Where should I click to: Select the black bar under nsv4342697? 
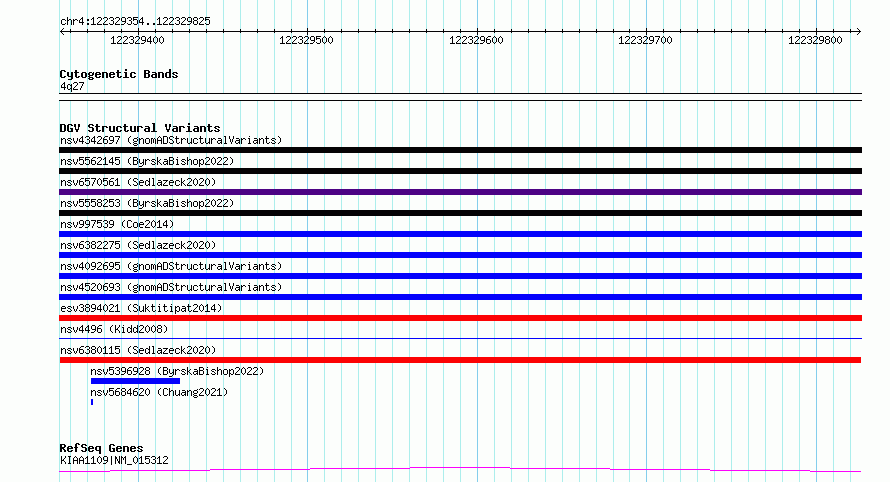(x=460, y=150)
